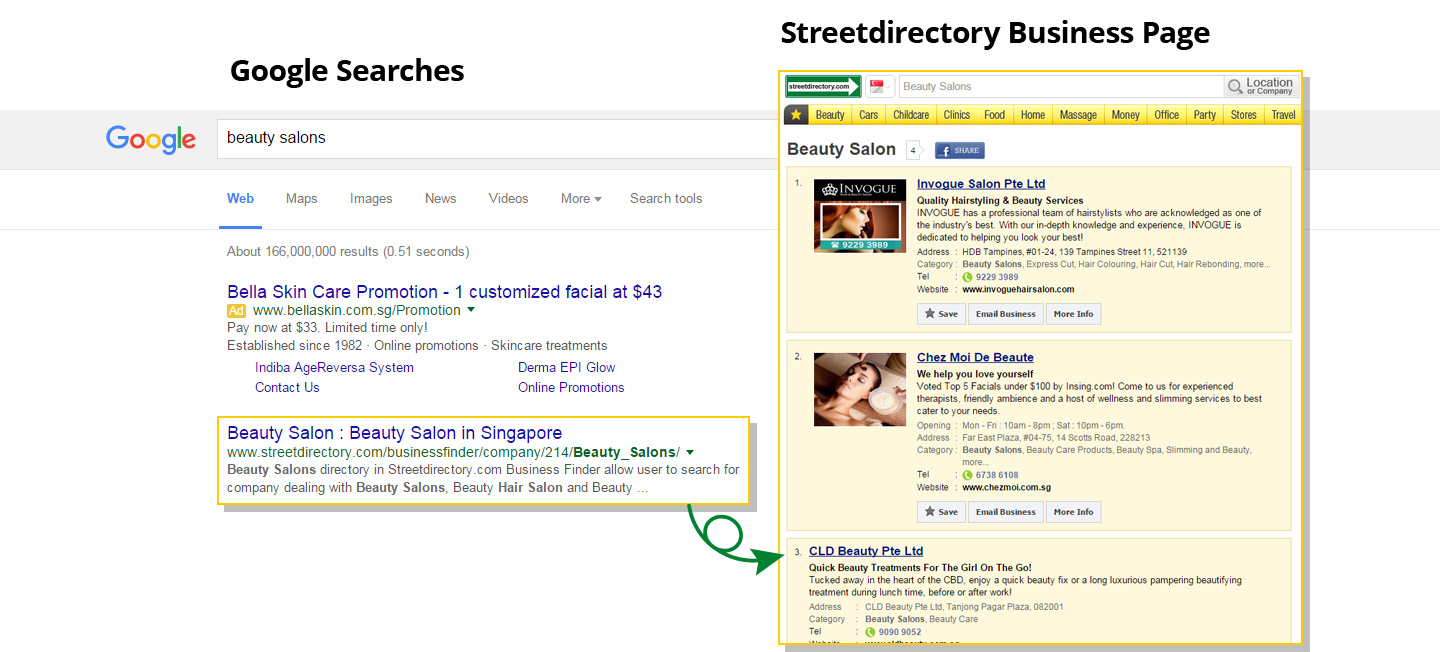The width and height of the screenshot is (1440, 652).
Task: Click the Streetdirectory Beauty Salons search field
Action: pyautogui.click(x=1061, y=87)
